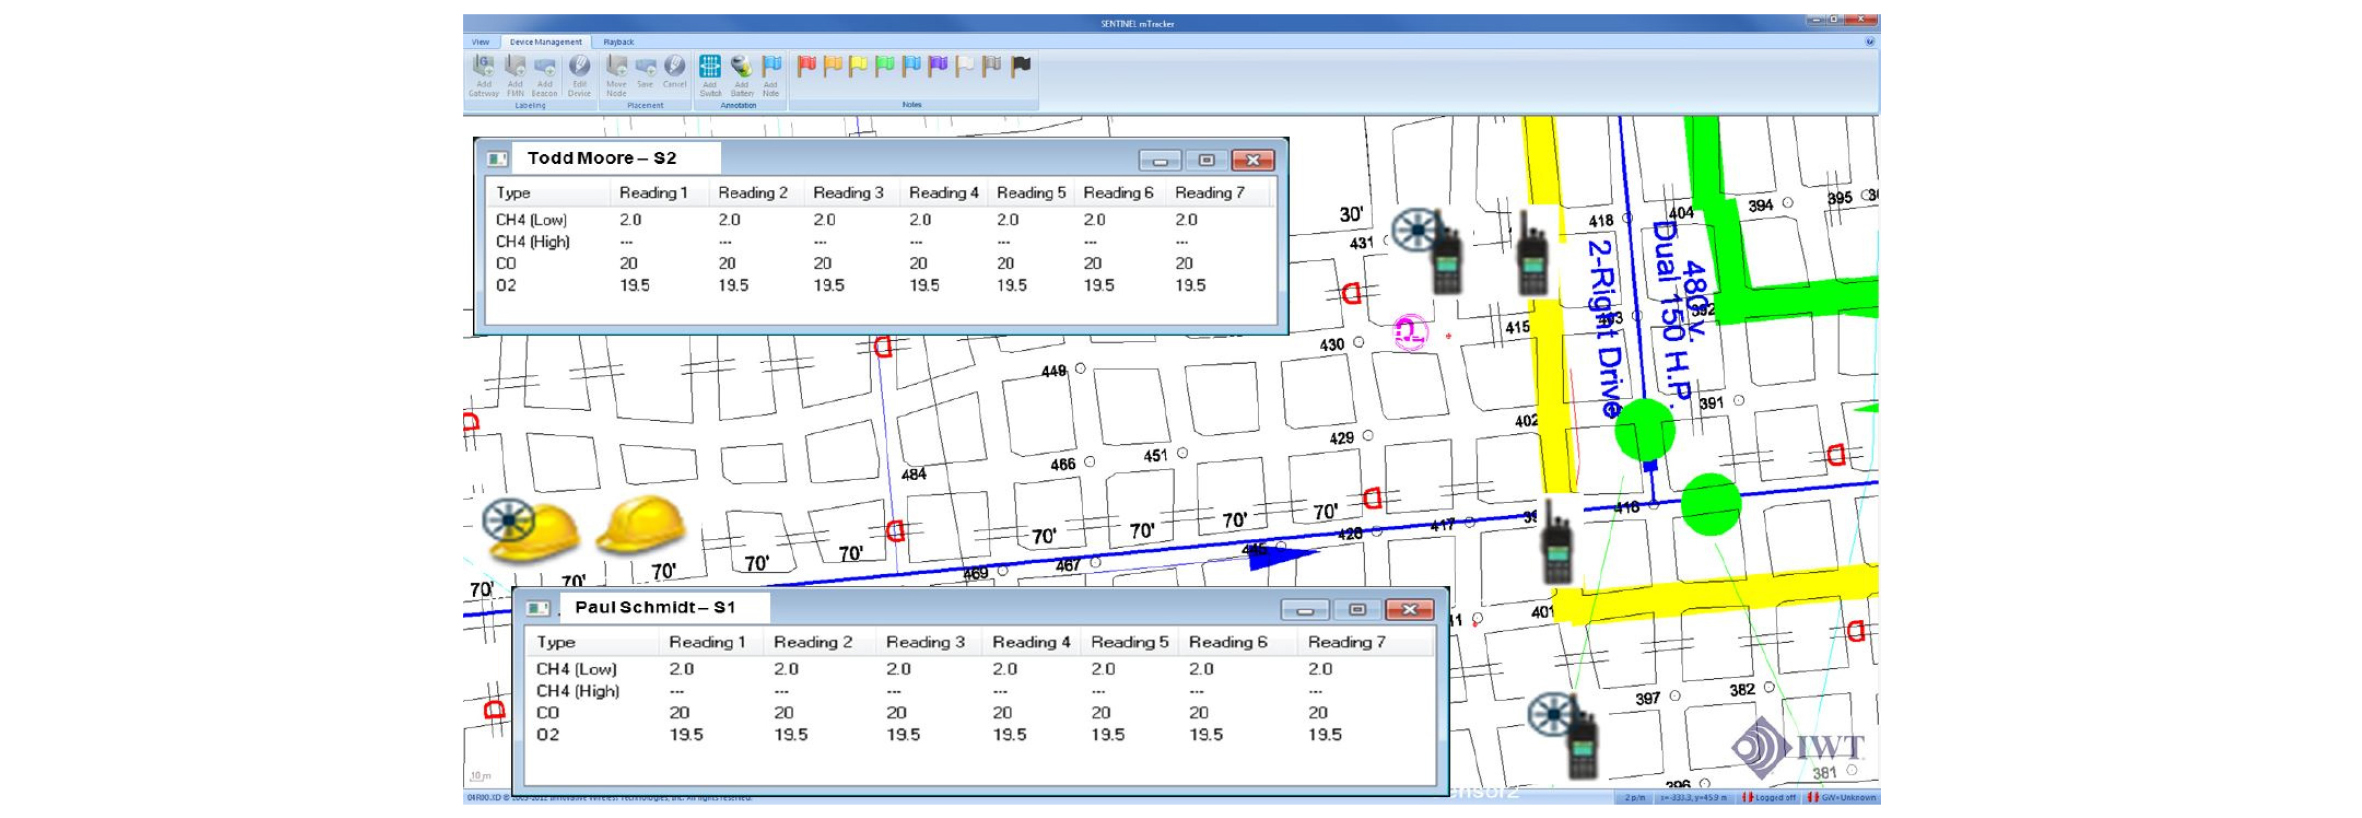This screenshot has width=2362, height=818.
Task: Switch to the Playback tab
Action: [x=618, y=42]
